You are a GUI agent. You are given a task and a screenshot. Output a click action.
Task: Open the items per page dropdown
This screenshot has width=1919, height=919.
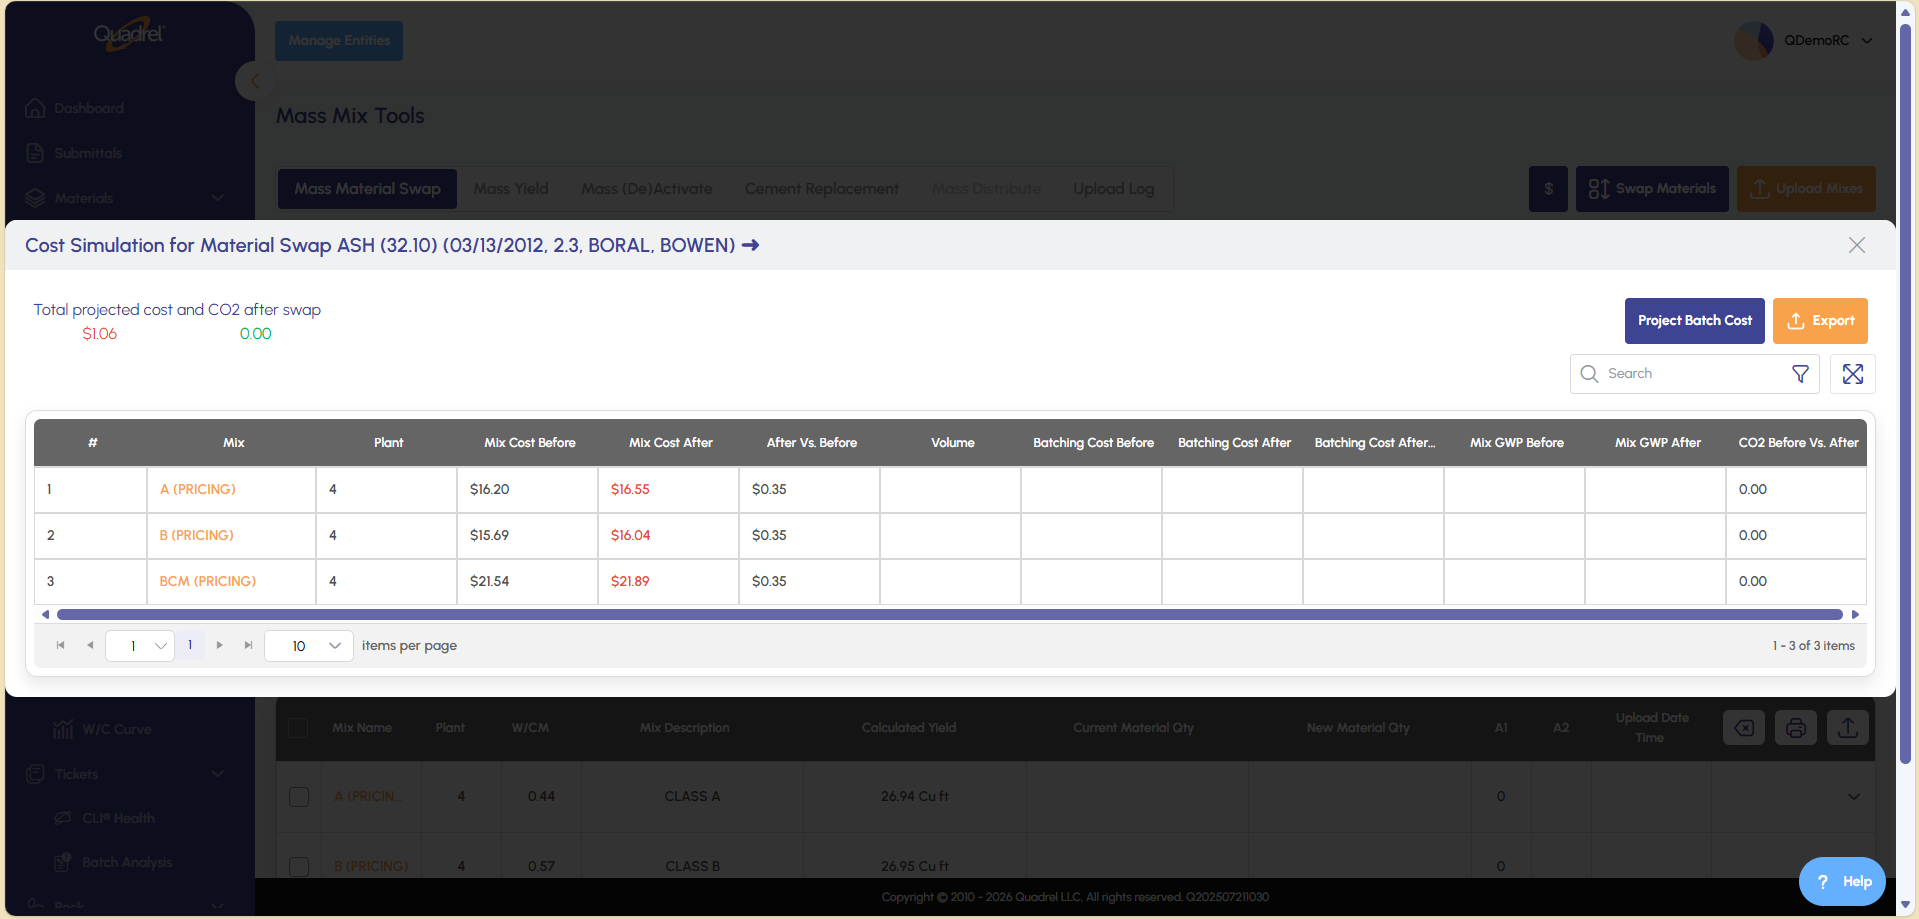click(309, 646)
